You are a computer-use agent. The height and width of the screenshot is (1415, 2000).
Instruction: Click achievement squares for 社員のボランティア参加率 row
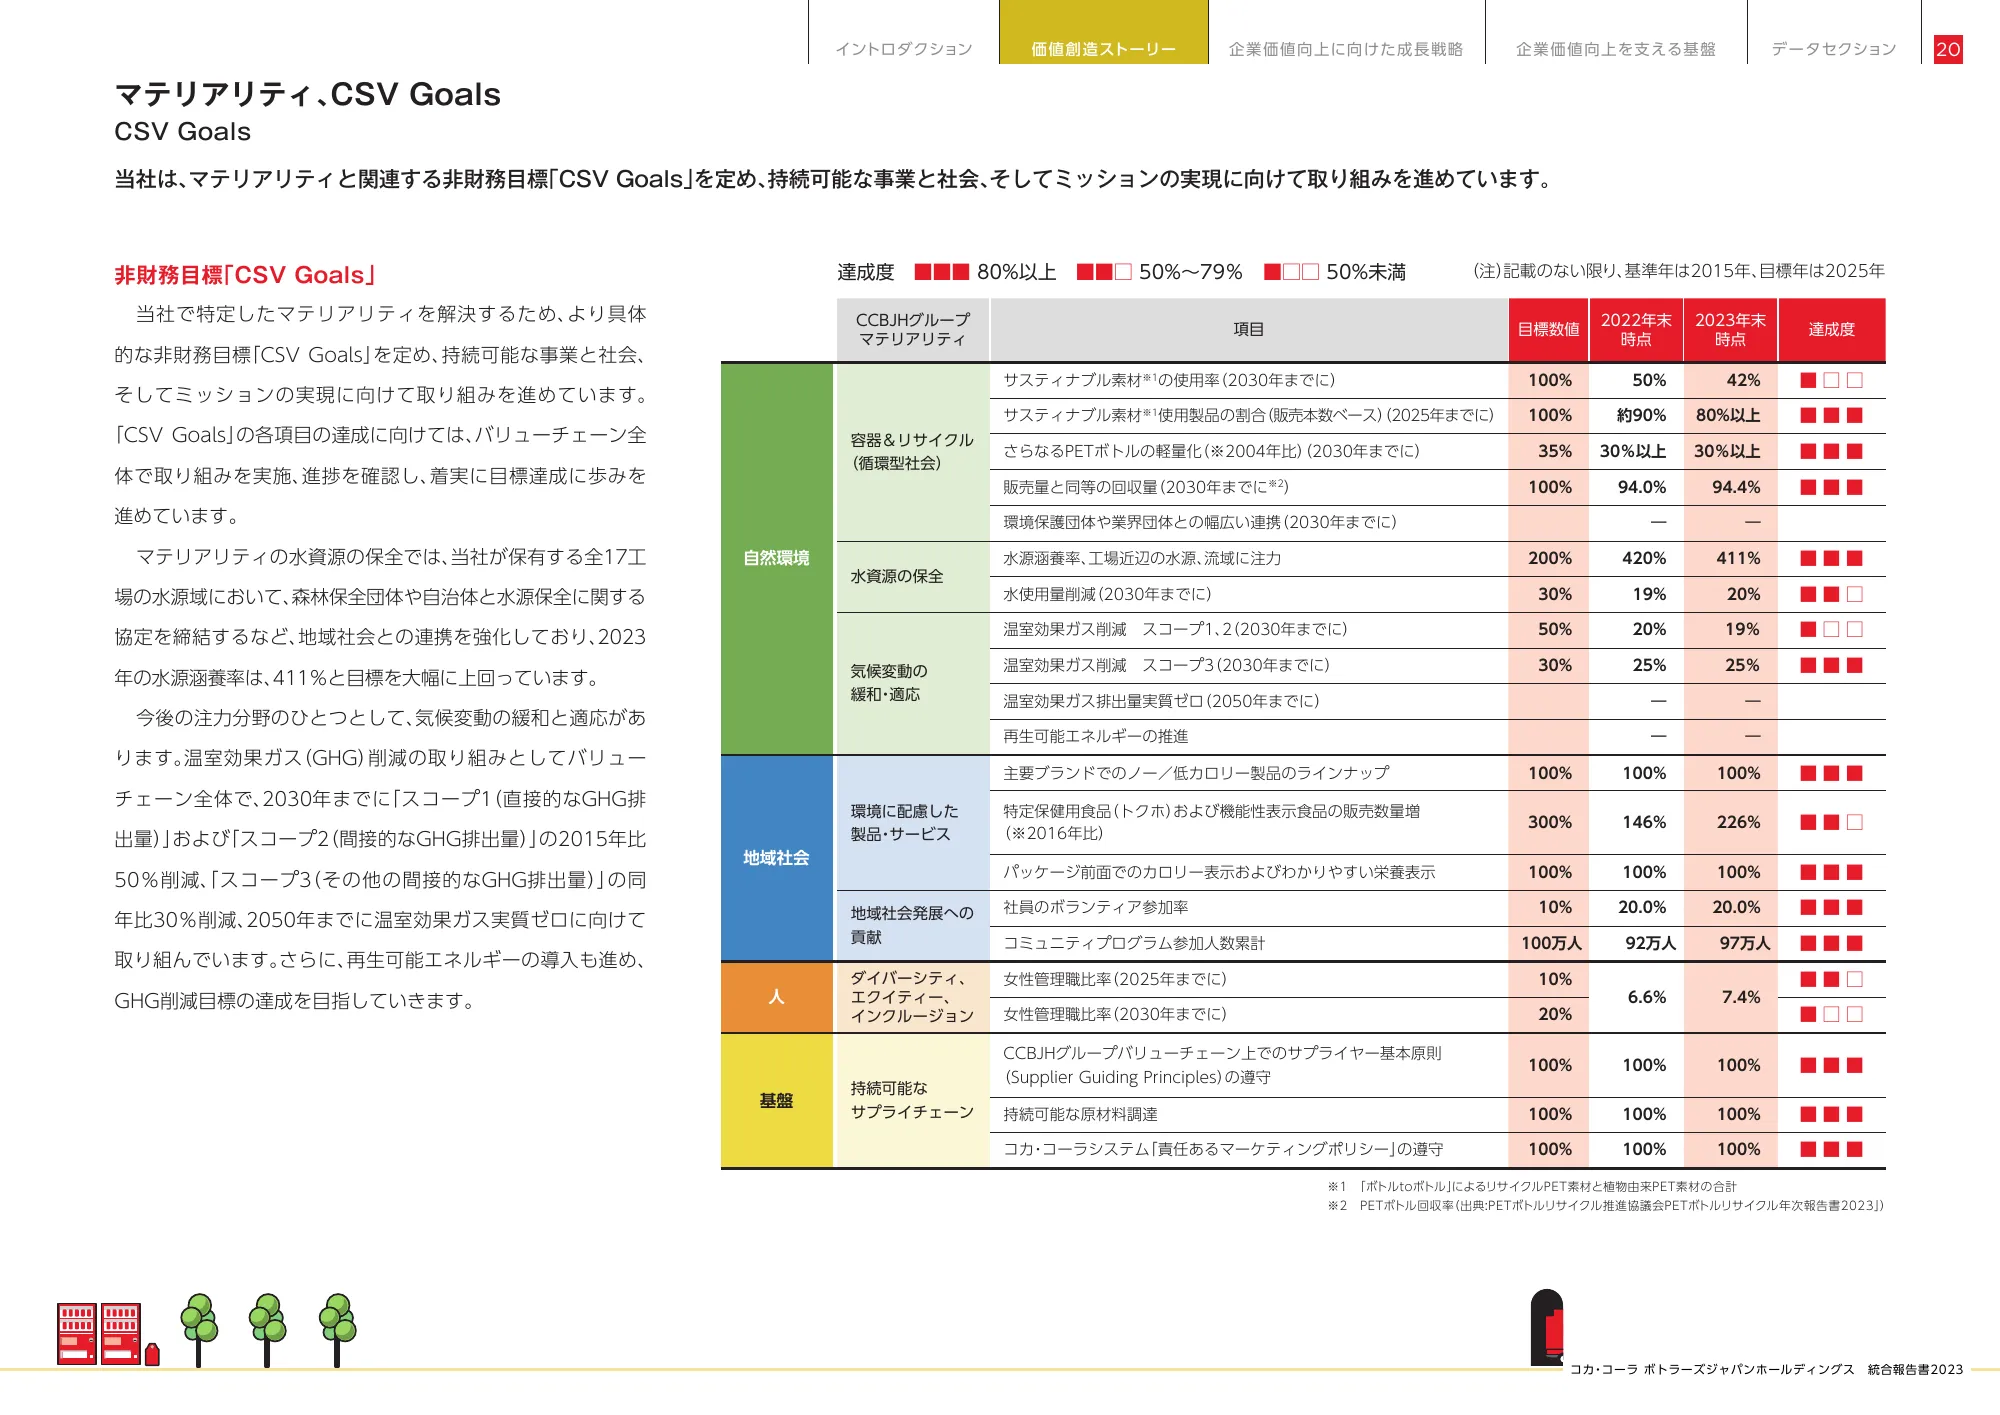tap(1832, 907)
